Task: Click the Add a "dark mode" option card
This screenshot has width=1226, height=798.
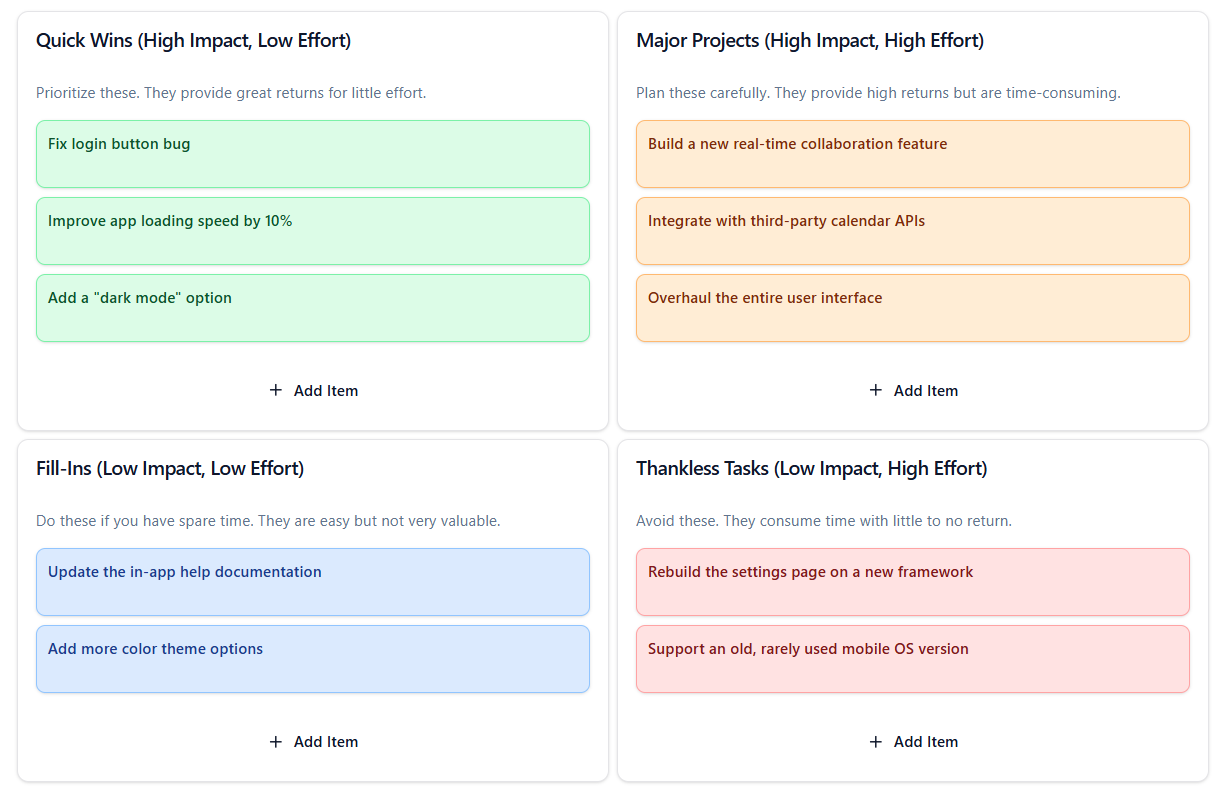Action: pos(313,308)
